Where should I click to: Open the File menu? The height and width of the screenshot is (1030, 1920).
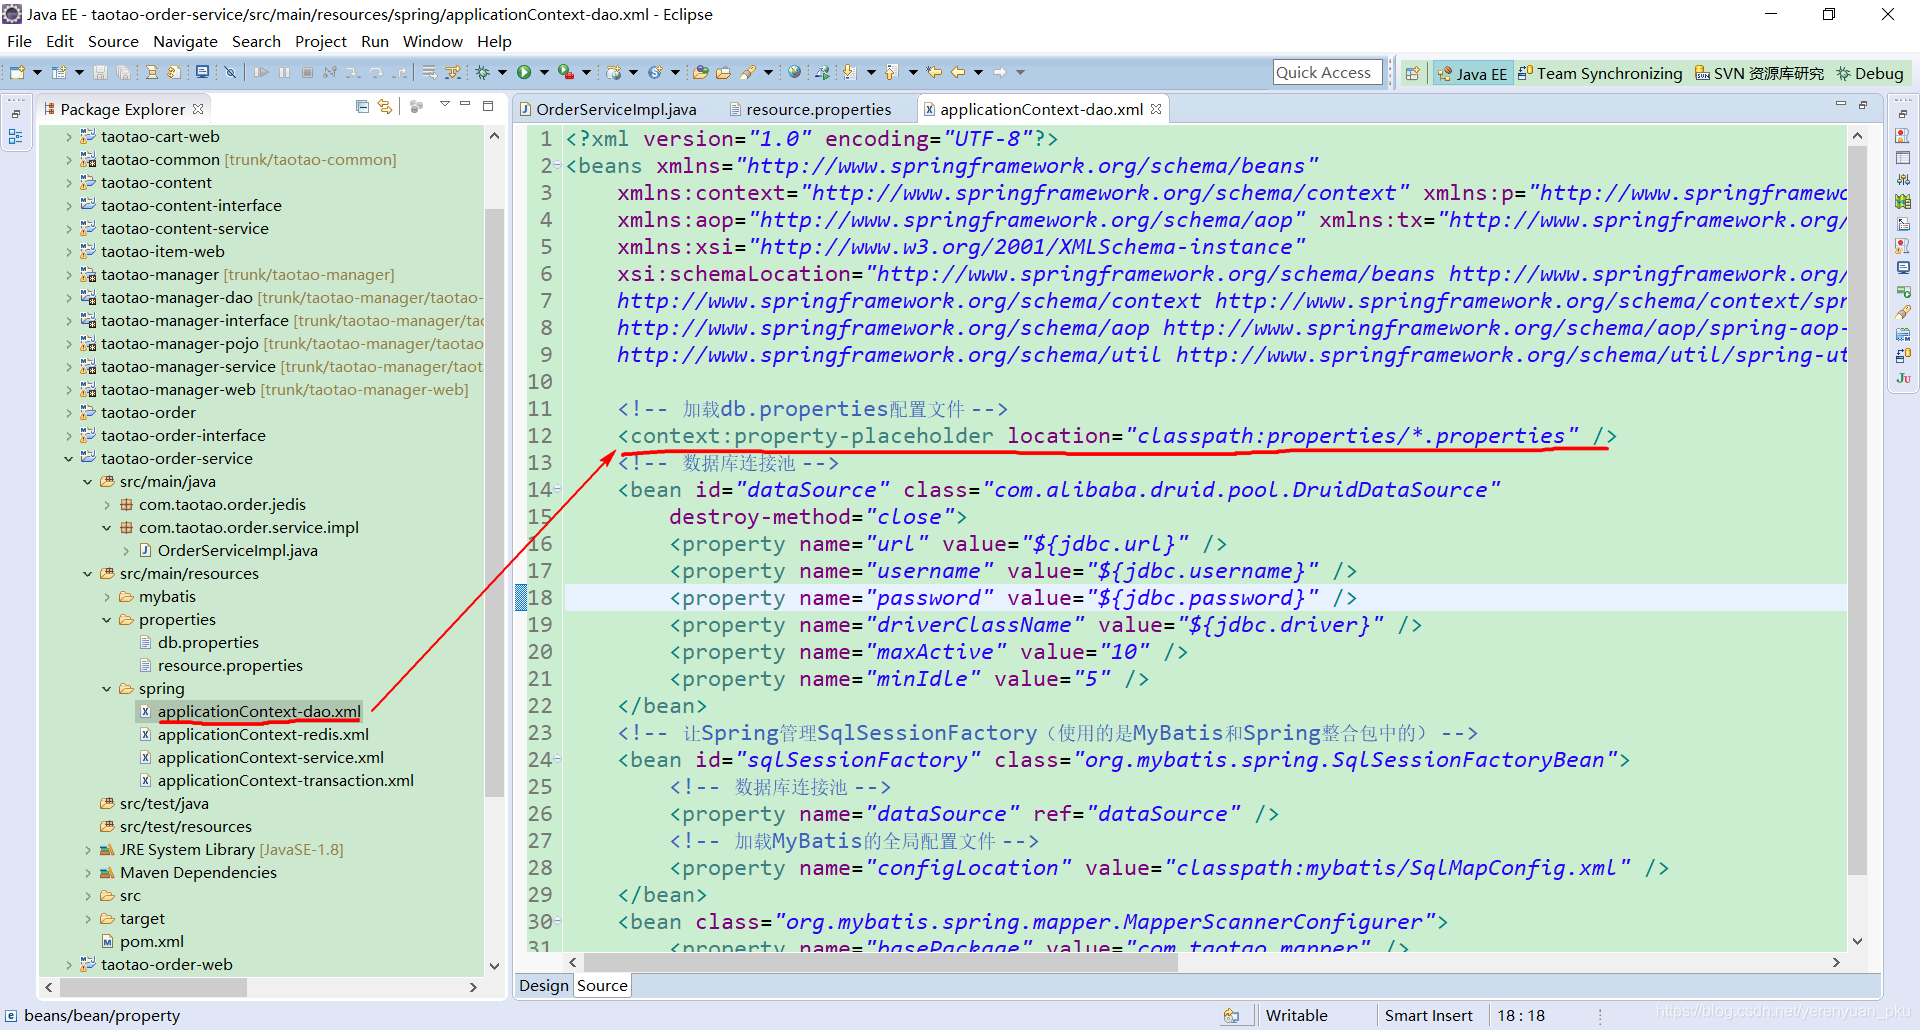click(x=19, y=41)
